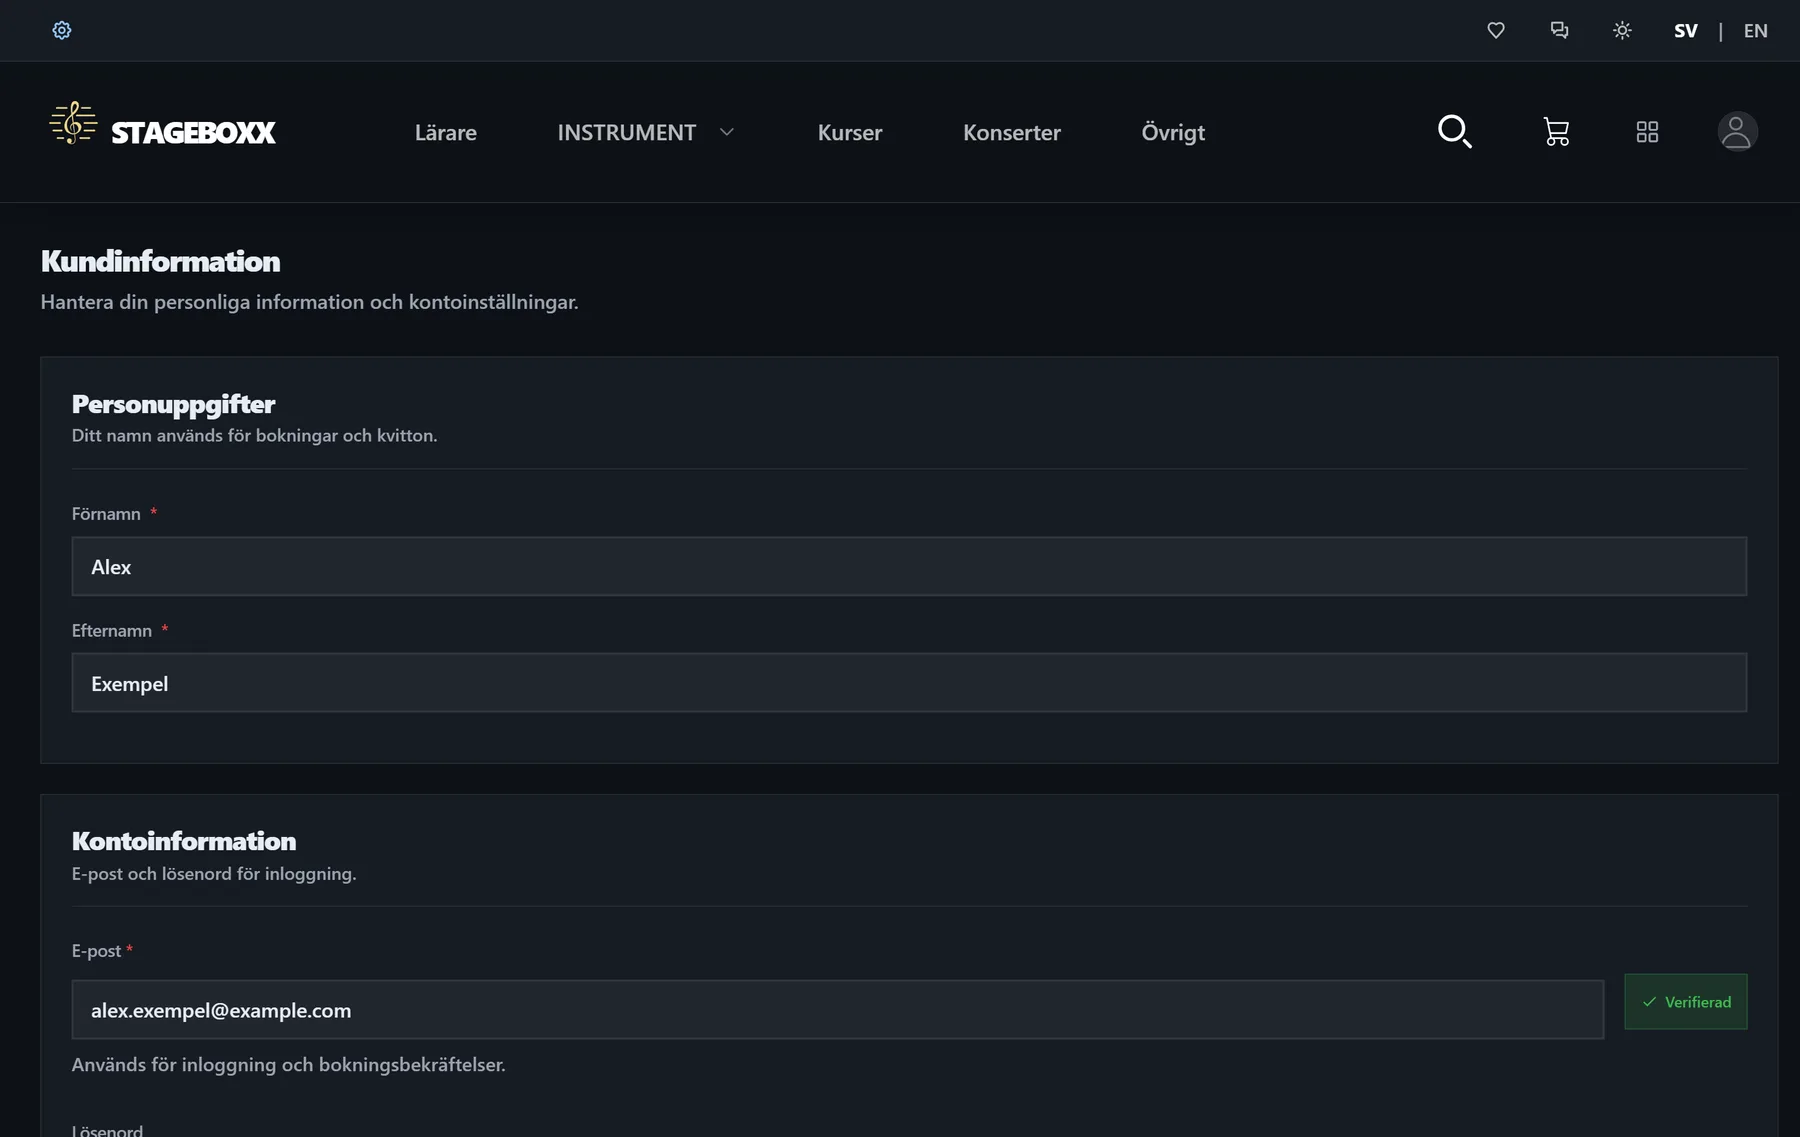Screen dimensions: 1800x1137
Task: Expand the INSTRUMENT dropdown
Action: pos(646,132)
